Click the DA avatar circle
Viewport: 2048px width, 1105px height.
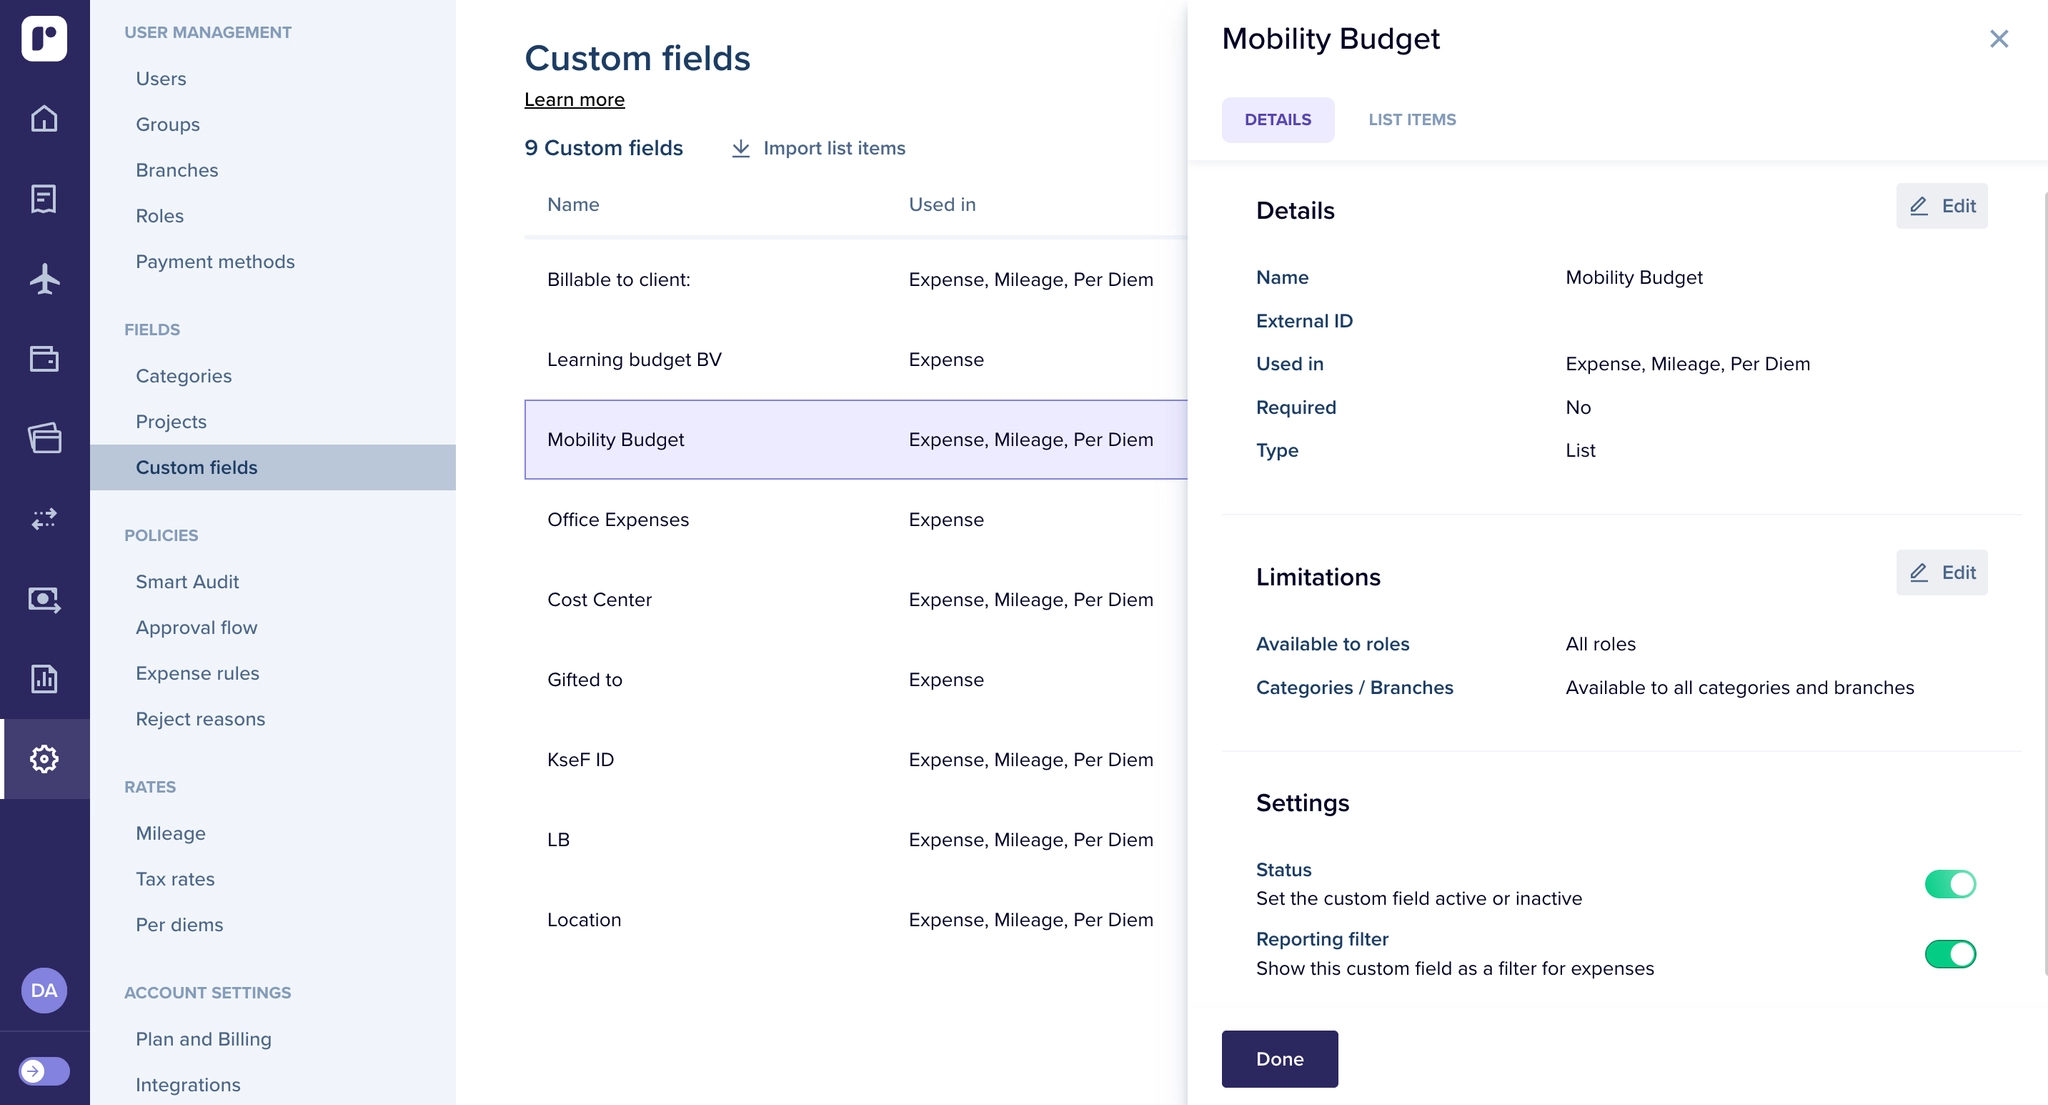pyautogui.click(x=44, y=990)
